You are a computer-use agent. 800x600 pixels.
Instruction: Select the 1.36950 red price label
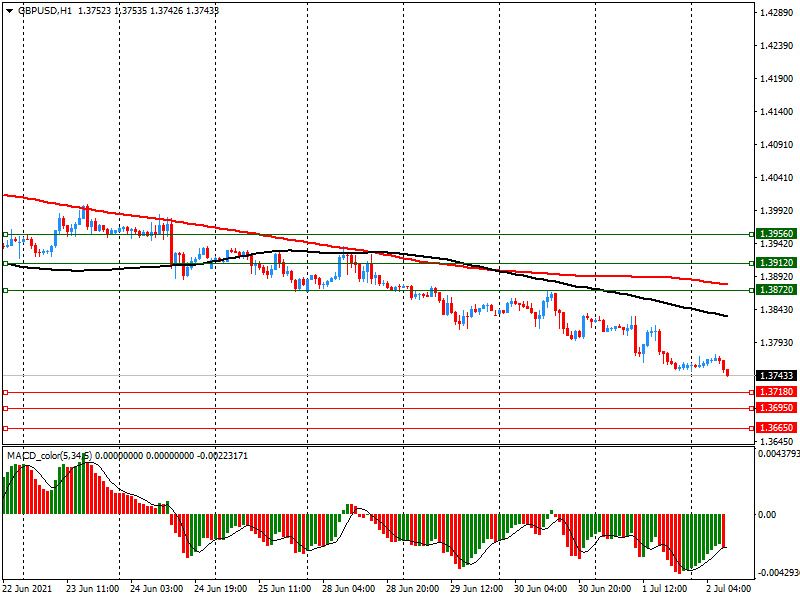point(776,409)
